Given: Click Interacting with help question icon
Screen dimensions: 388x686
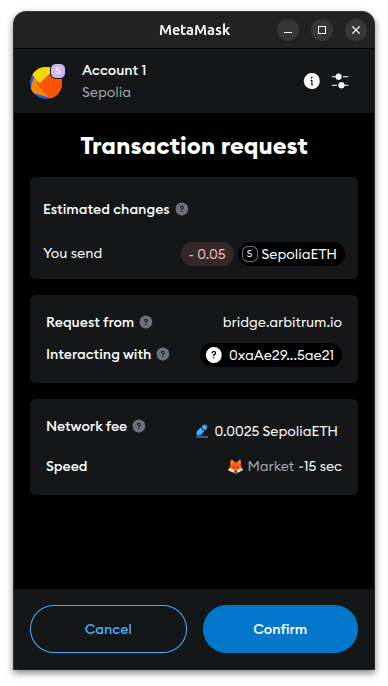Looking at the screenshot, I should coord(163,354).
